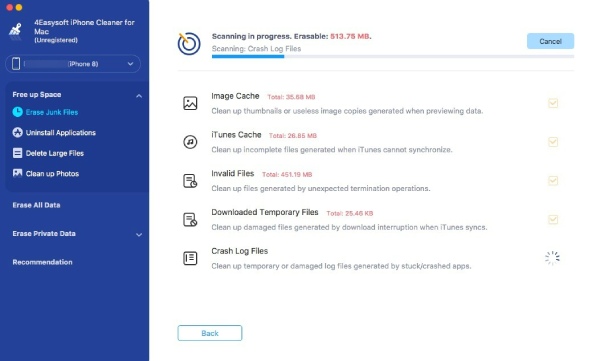Click Invalid Files total 451.19 MB
The height and width of the screenshot is (361, 600).
tap(287, 175)
